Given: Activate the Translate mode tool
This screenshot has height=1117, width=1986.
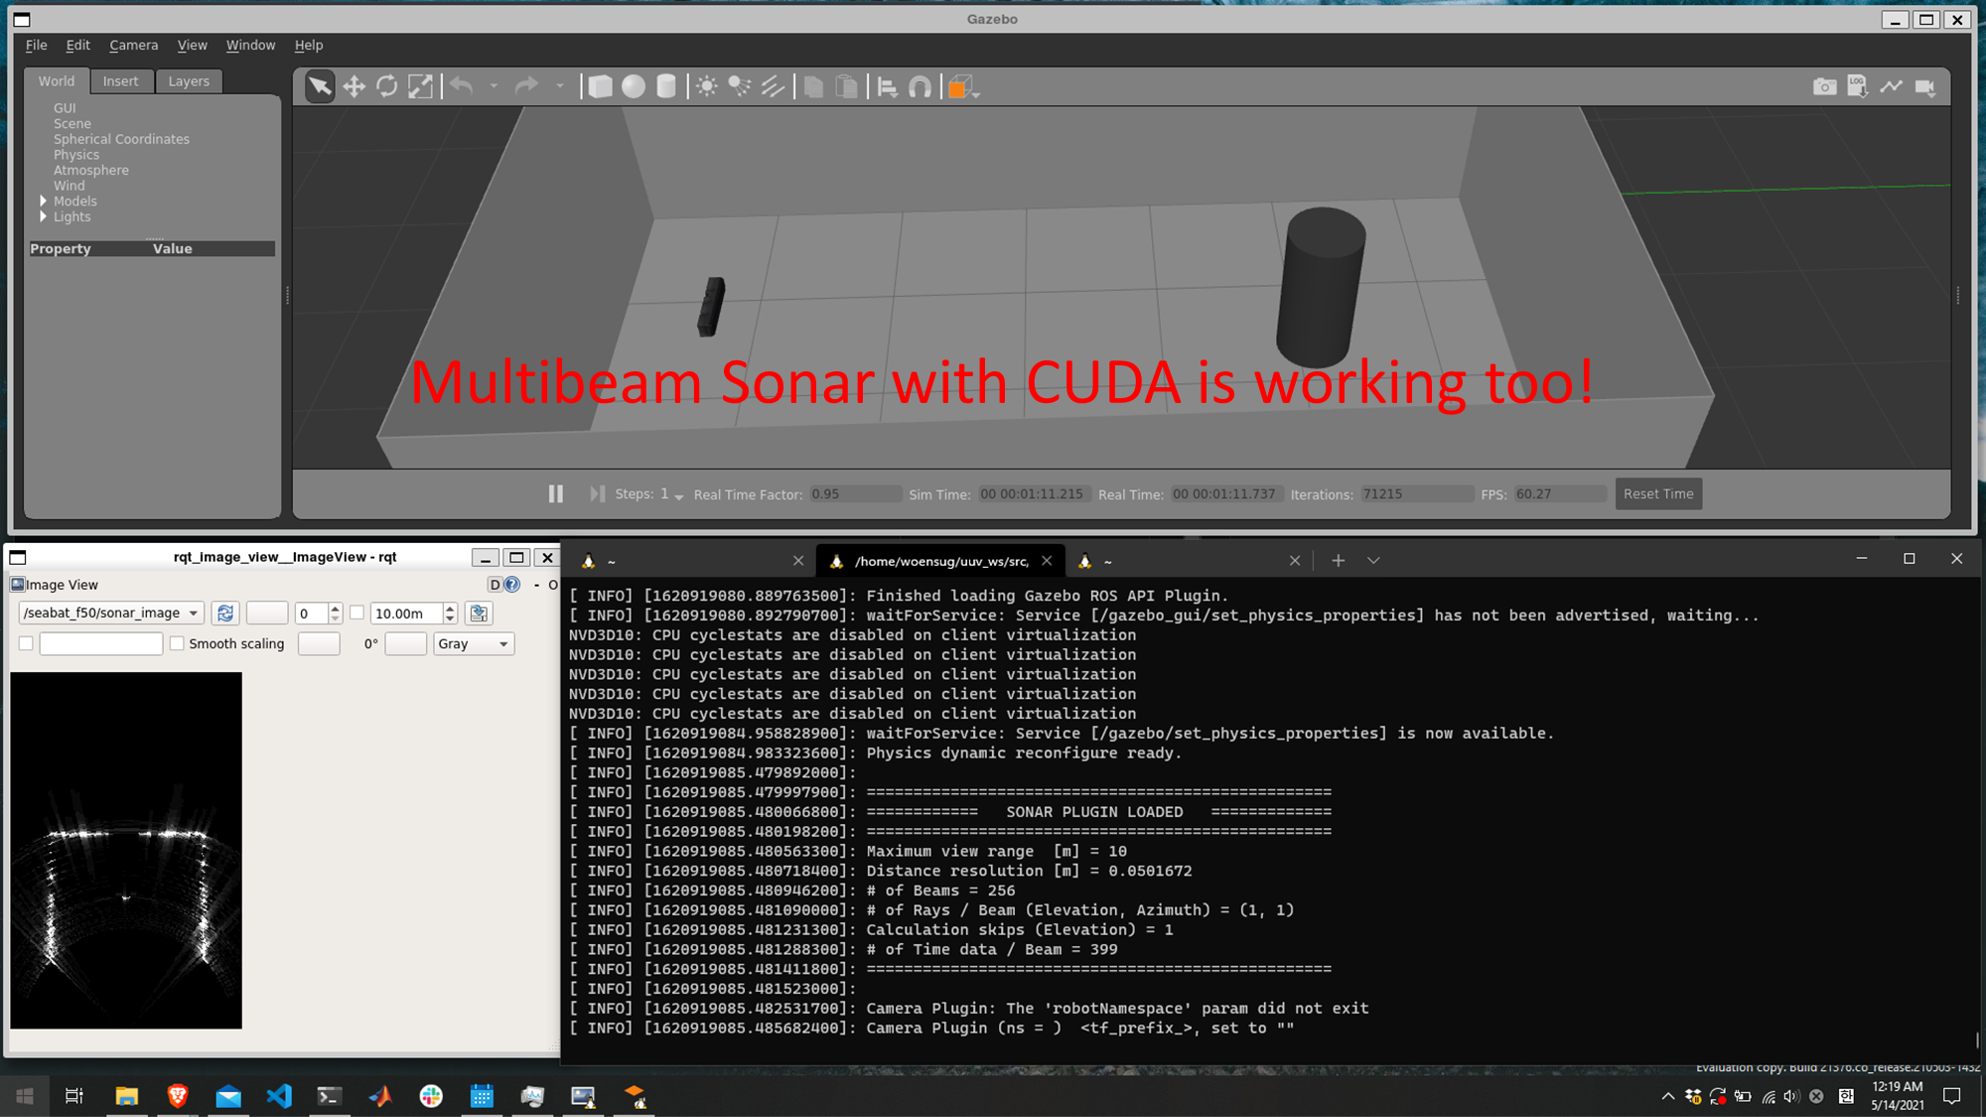Looking at the screenshot, I should pyautogui.click(x=353, y=87).
